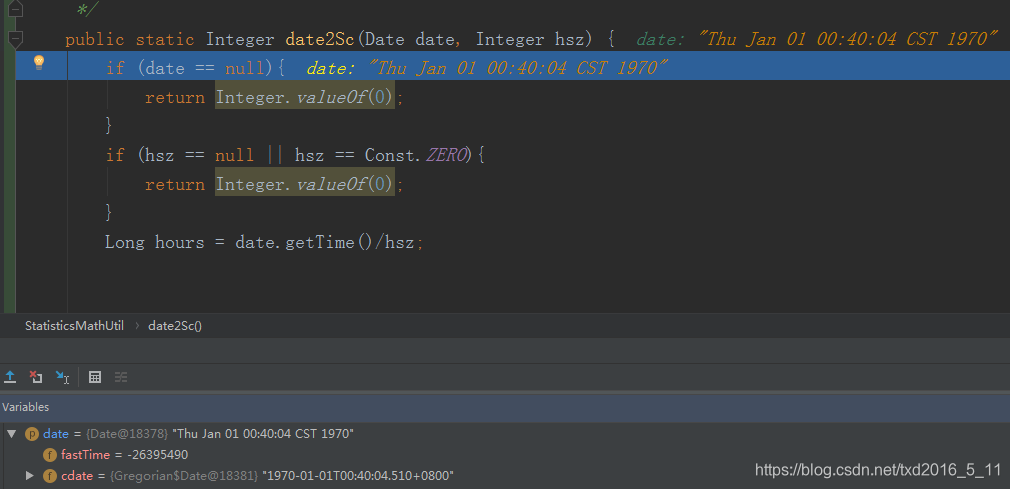
Task: Click the second 'return Integer.valueOf(0);' statement
Action: (274, 184)
